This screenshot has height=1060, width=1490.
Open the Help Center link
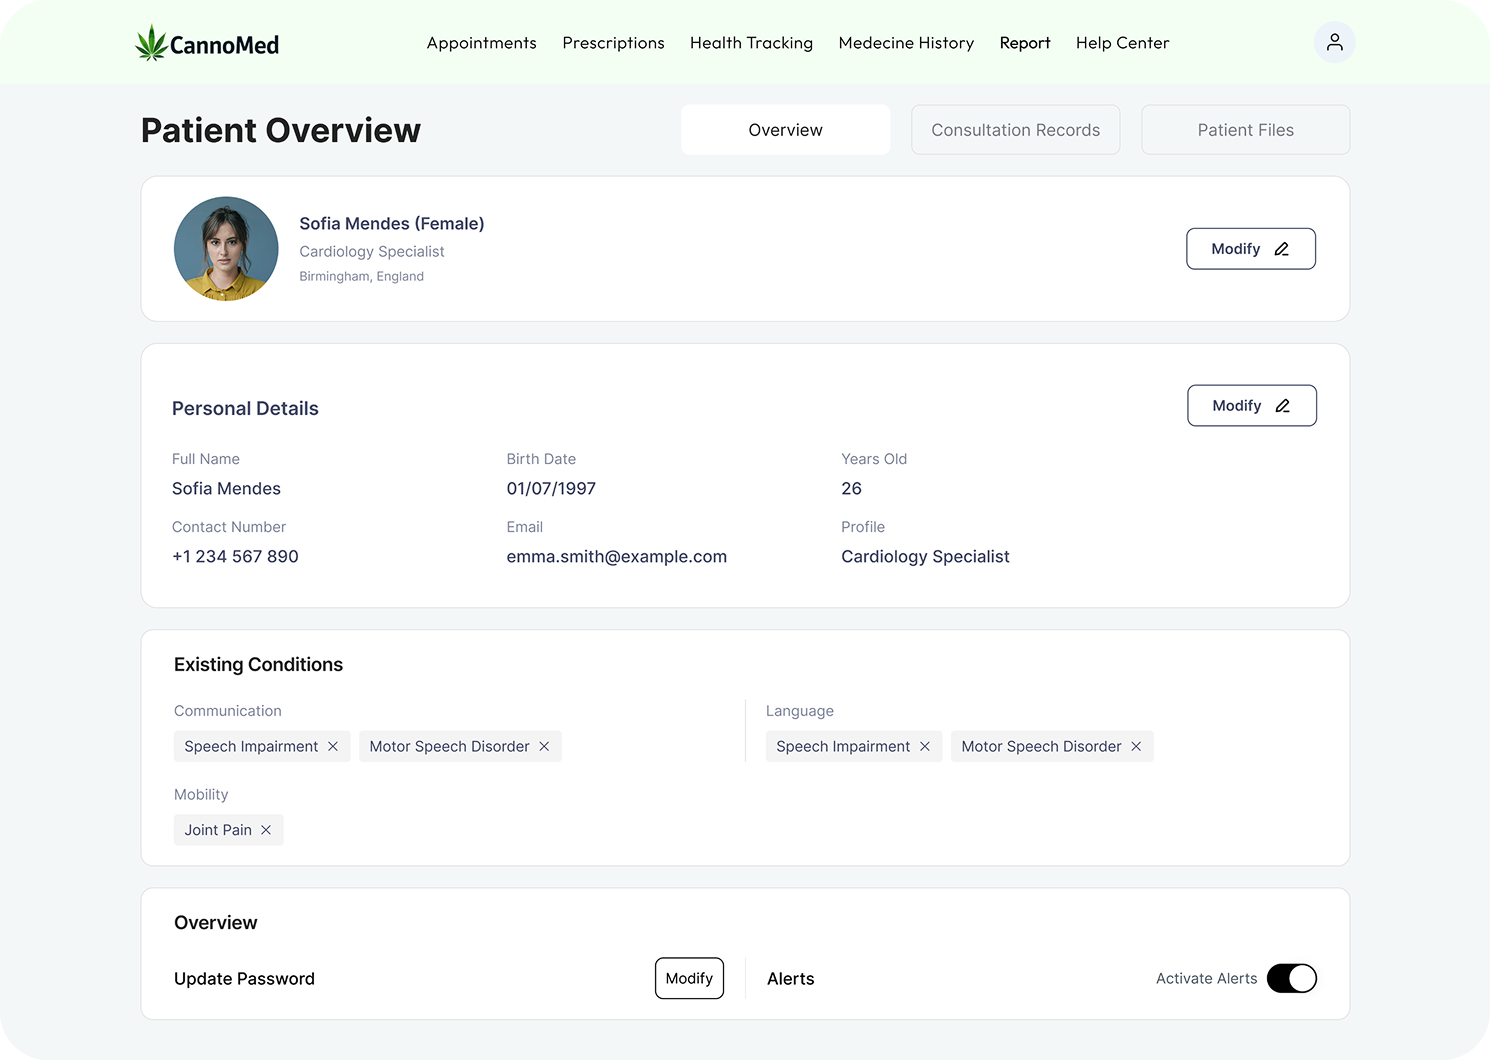[1122, 43]
